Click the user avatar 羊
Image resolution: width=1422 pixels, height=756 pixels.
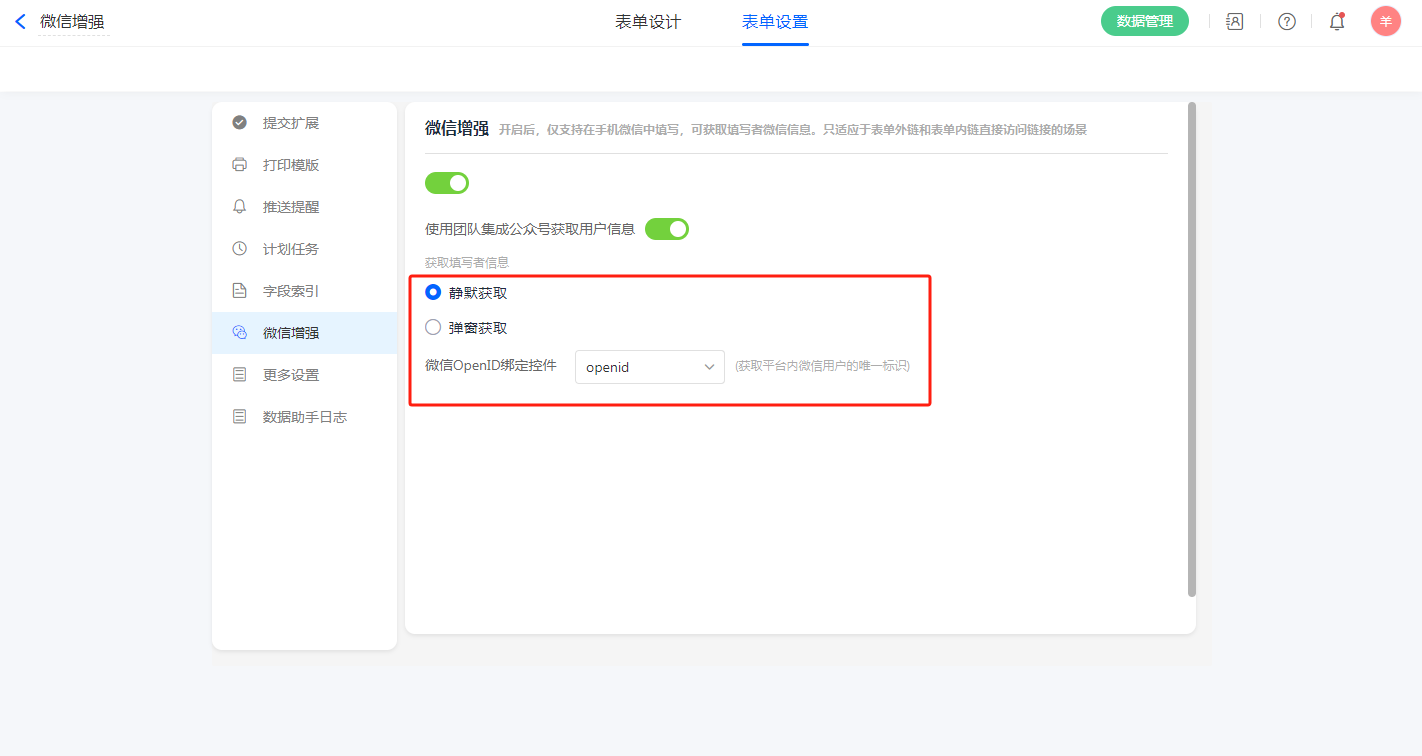(x=1385, y=21)
